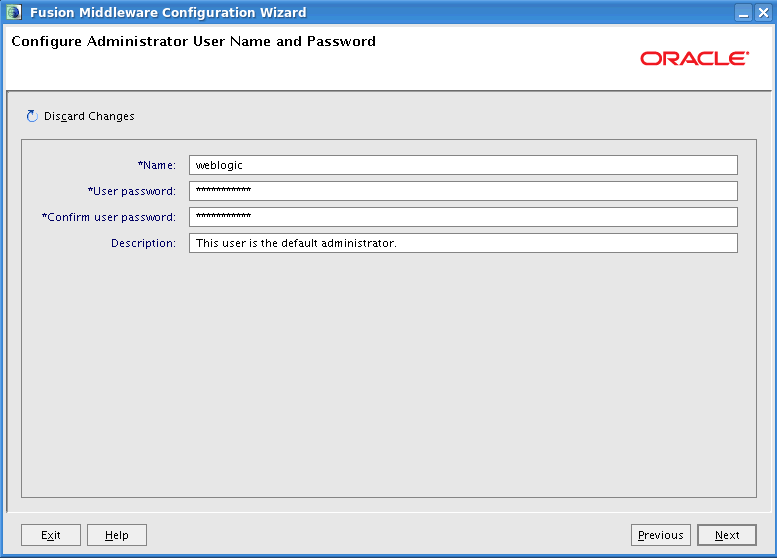Click the *Confirm user password label
Image resolution: width=777 pixels, height=558 pixels.
click(109, 217)
